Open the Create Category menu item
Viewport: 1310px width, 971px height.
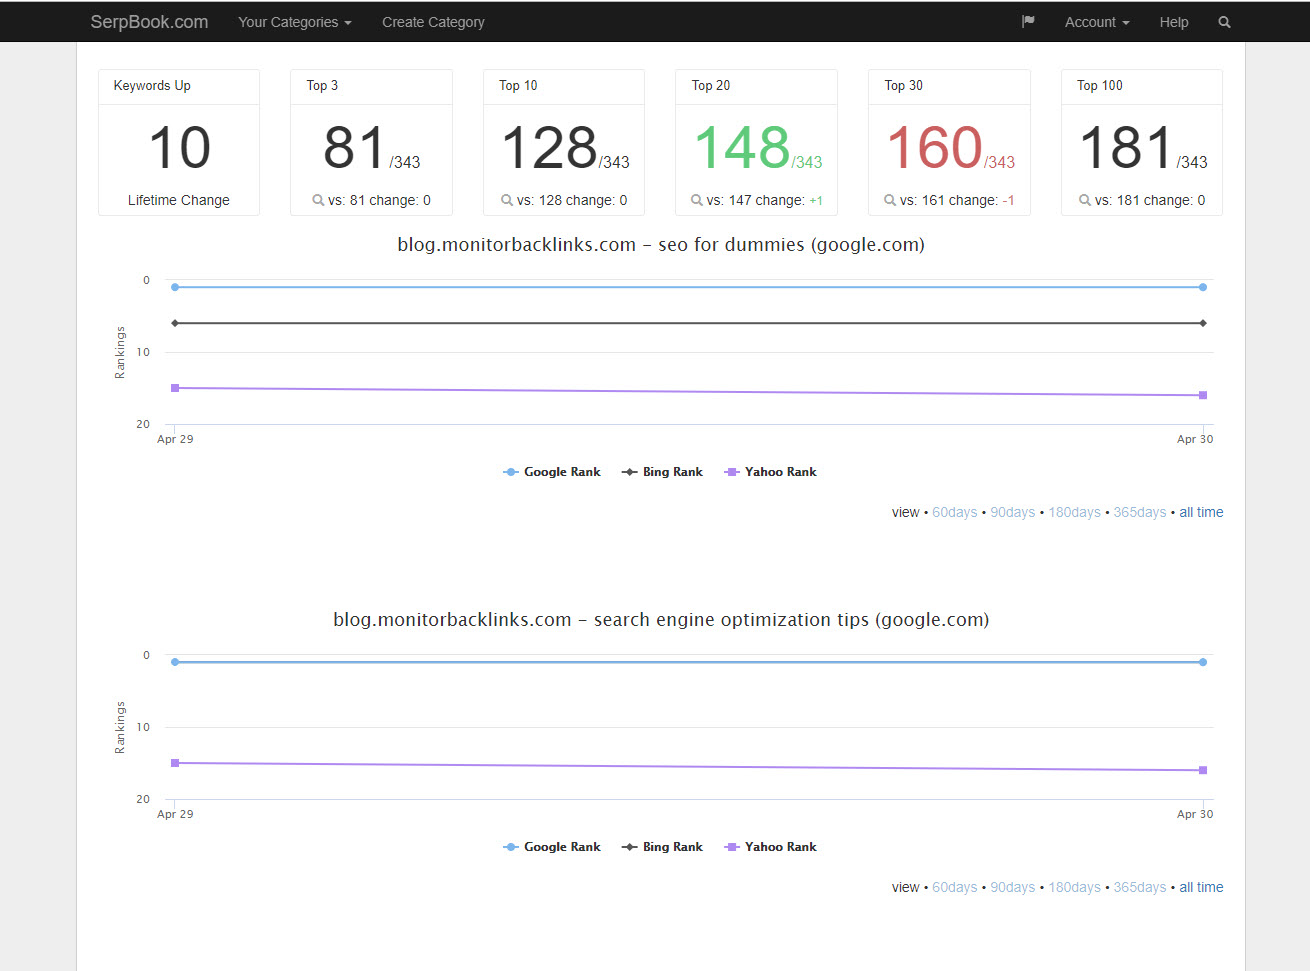coord(433,22)
